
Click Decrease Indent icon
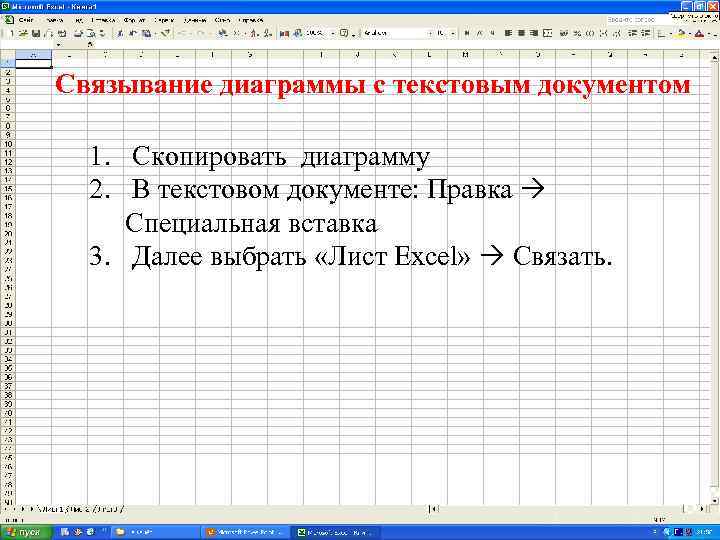pyautogui.click(x=633, y=33)
